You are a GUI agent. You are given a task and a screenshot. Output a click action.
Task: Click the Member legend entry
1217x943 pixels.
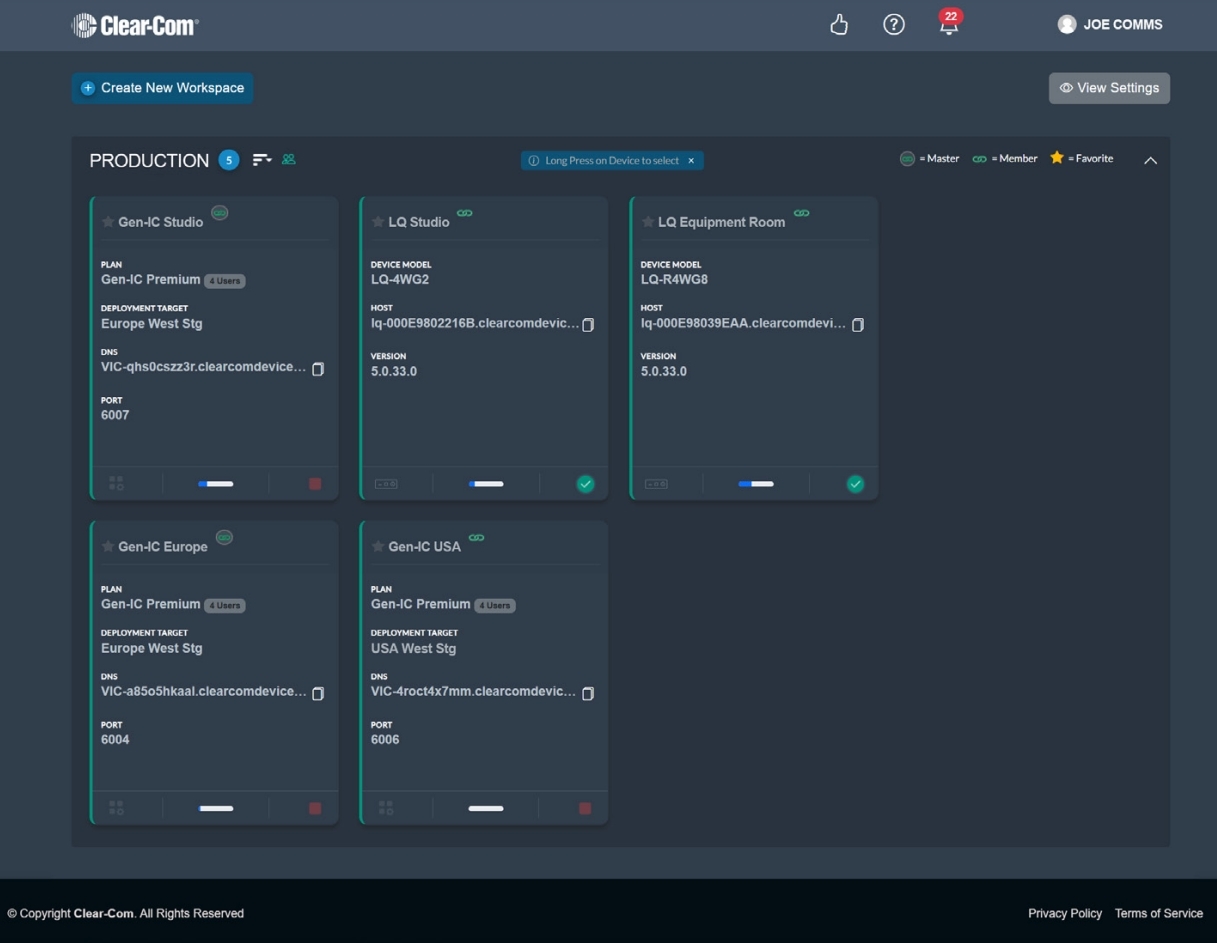point(1005,158)
